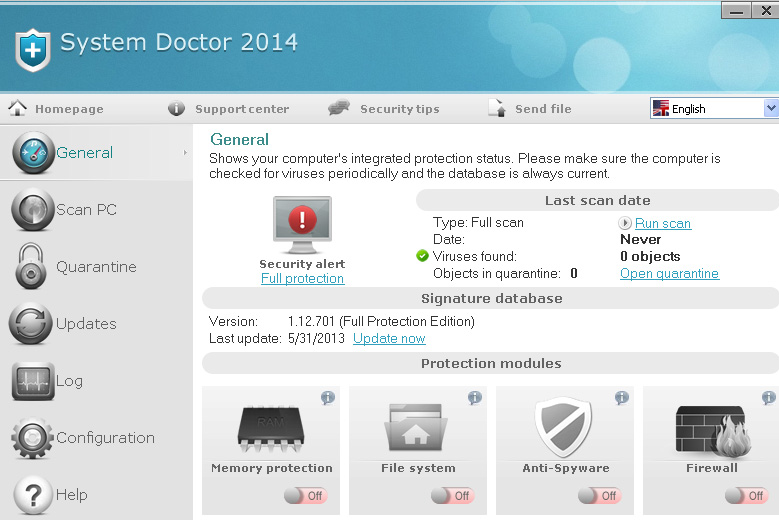Show info for Memory protection module
Screen dimensions: 779x520
(327, 398)
